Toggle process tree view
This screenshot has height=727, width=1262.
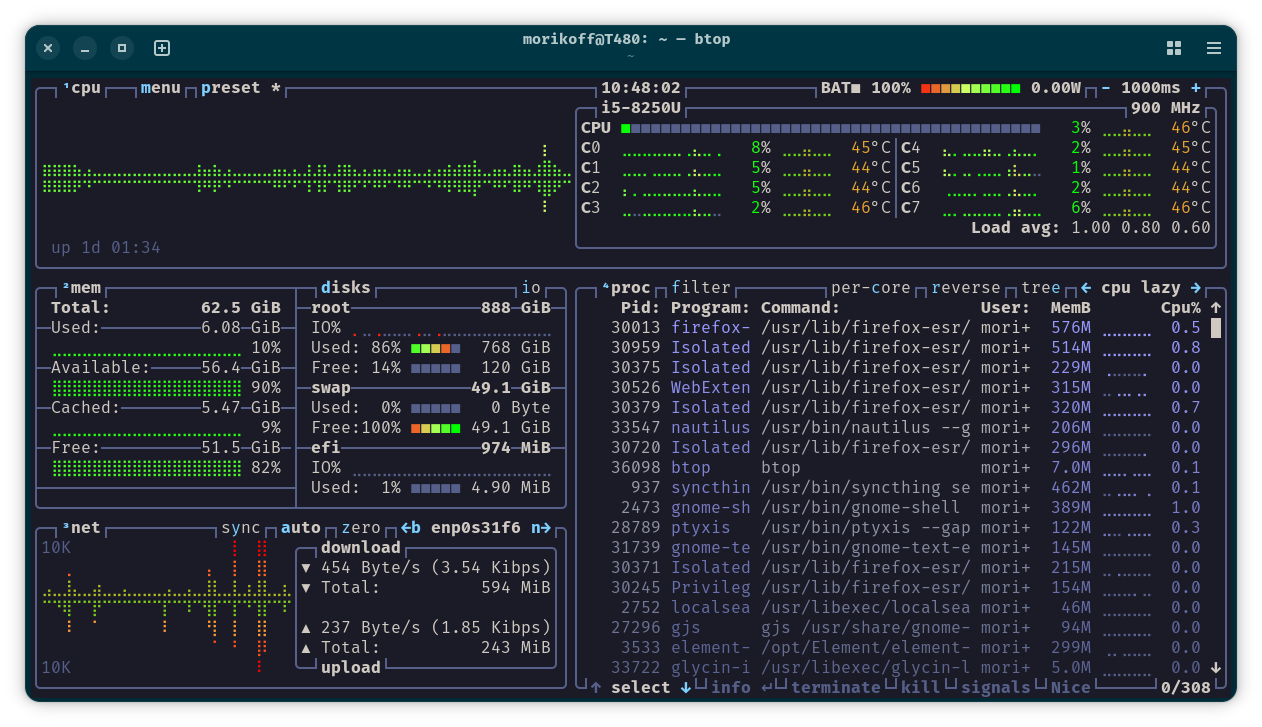(x=1041, y=288)
